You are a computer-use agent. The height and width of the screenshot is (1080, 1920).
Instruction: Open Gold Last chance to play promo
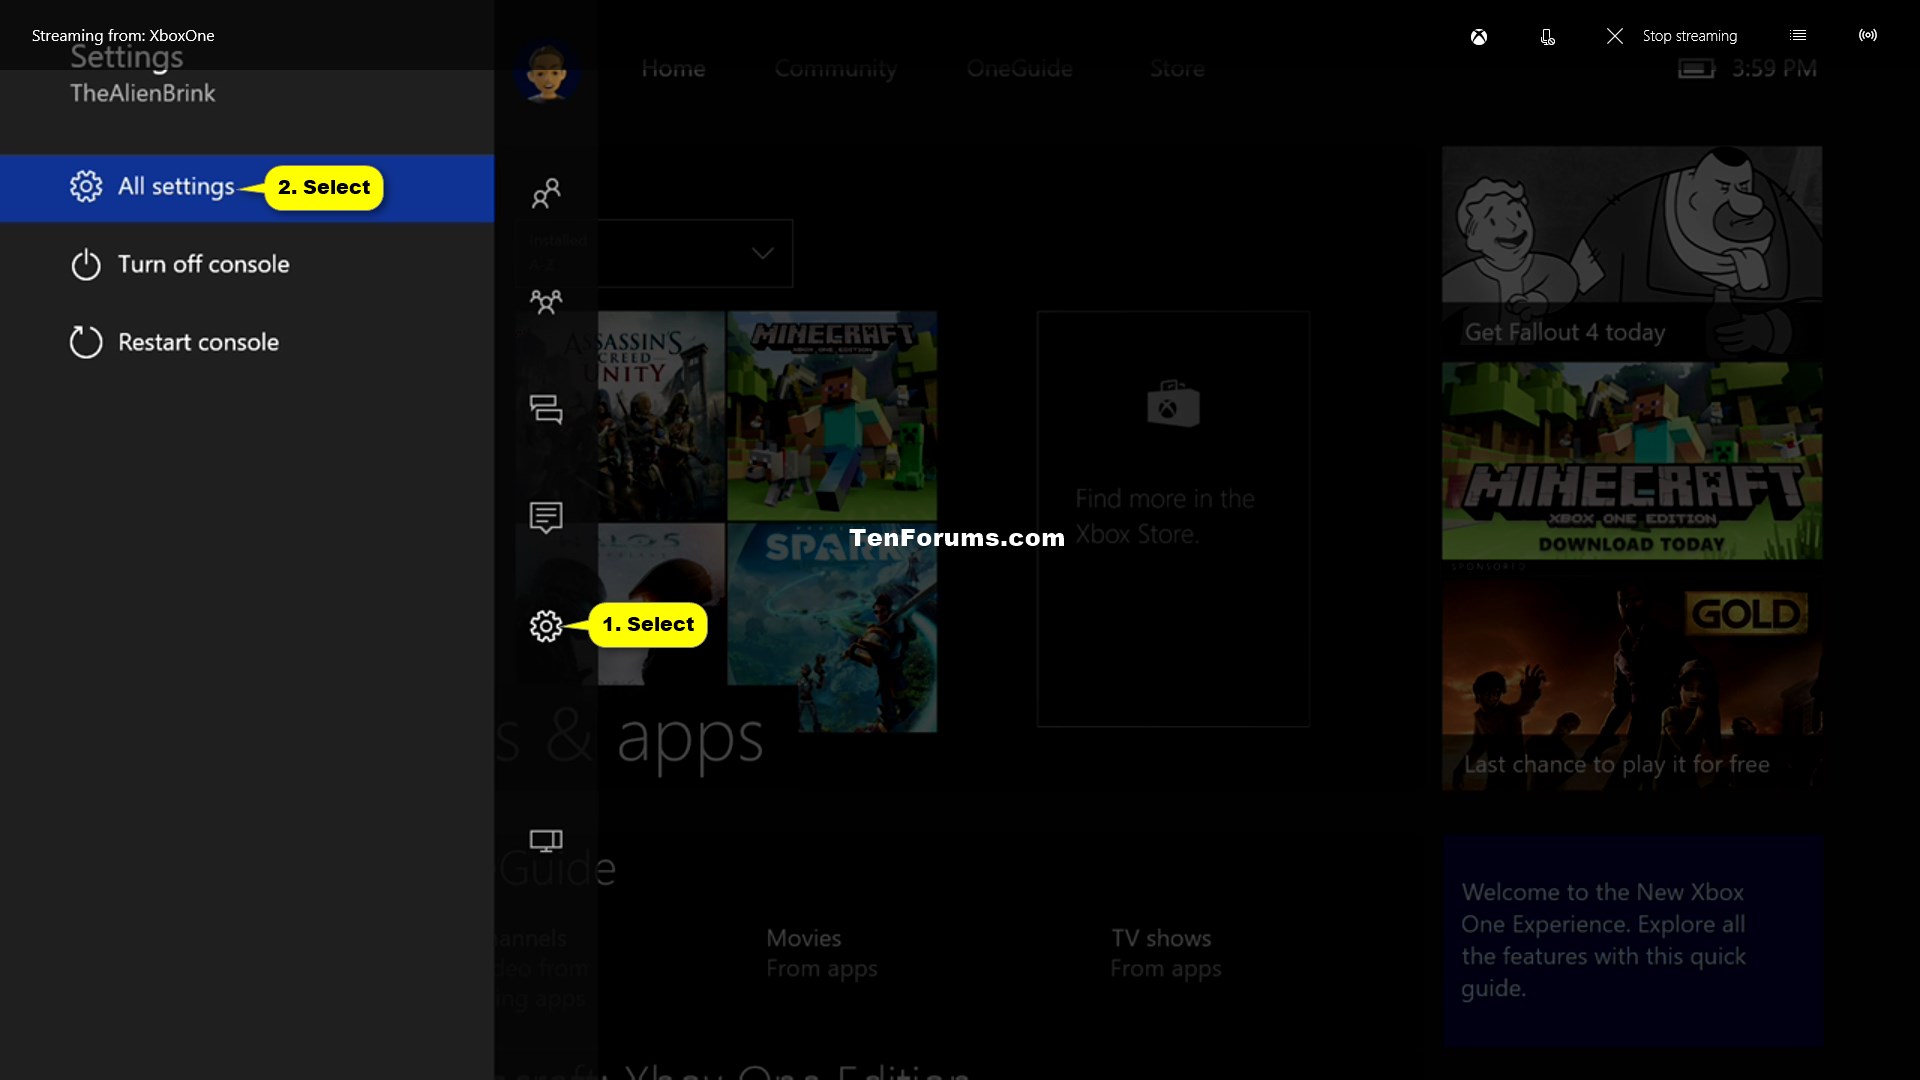point(1632,684)
